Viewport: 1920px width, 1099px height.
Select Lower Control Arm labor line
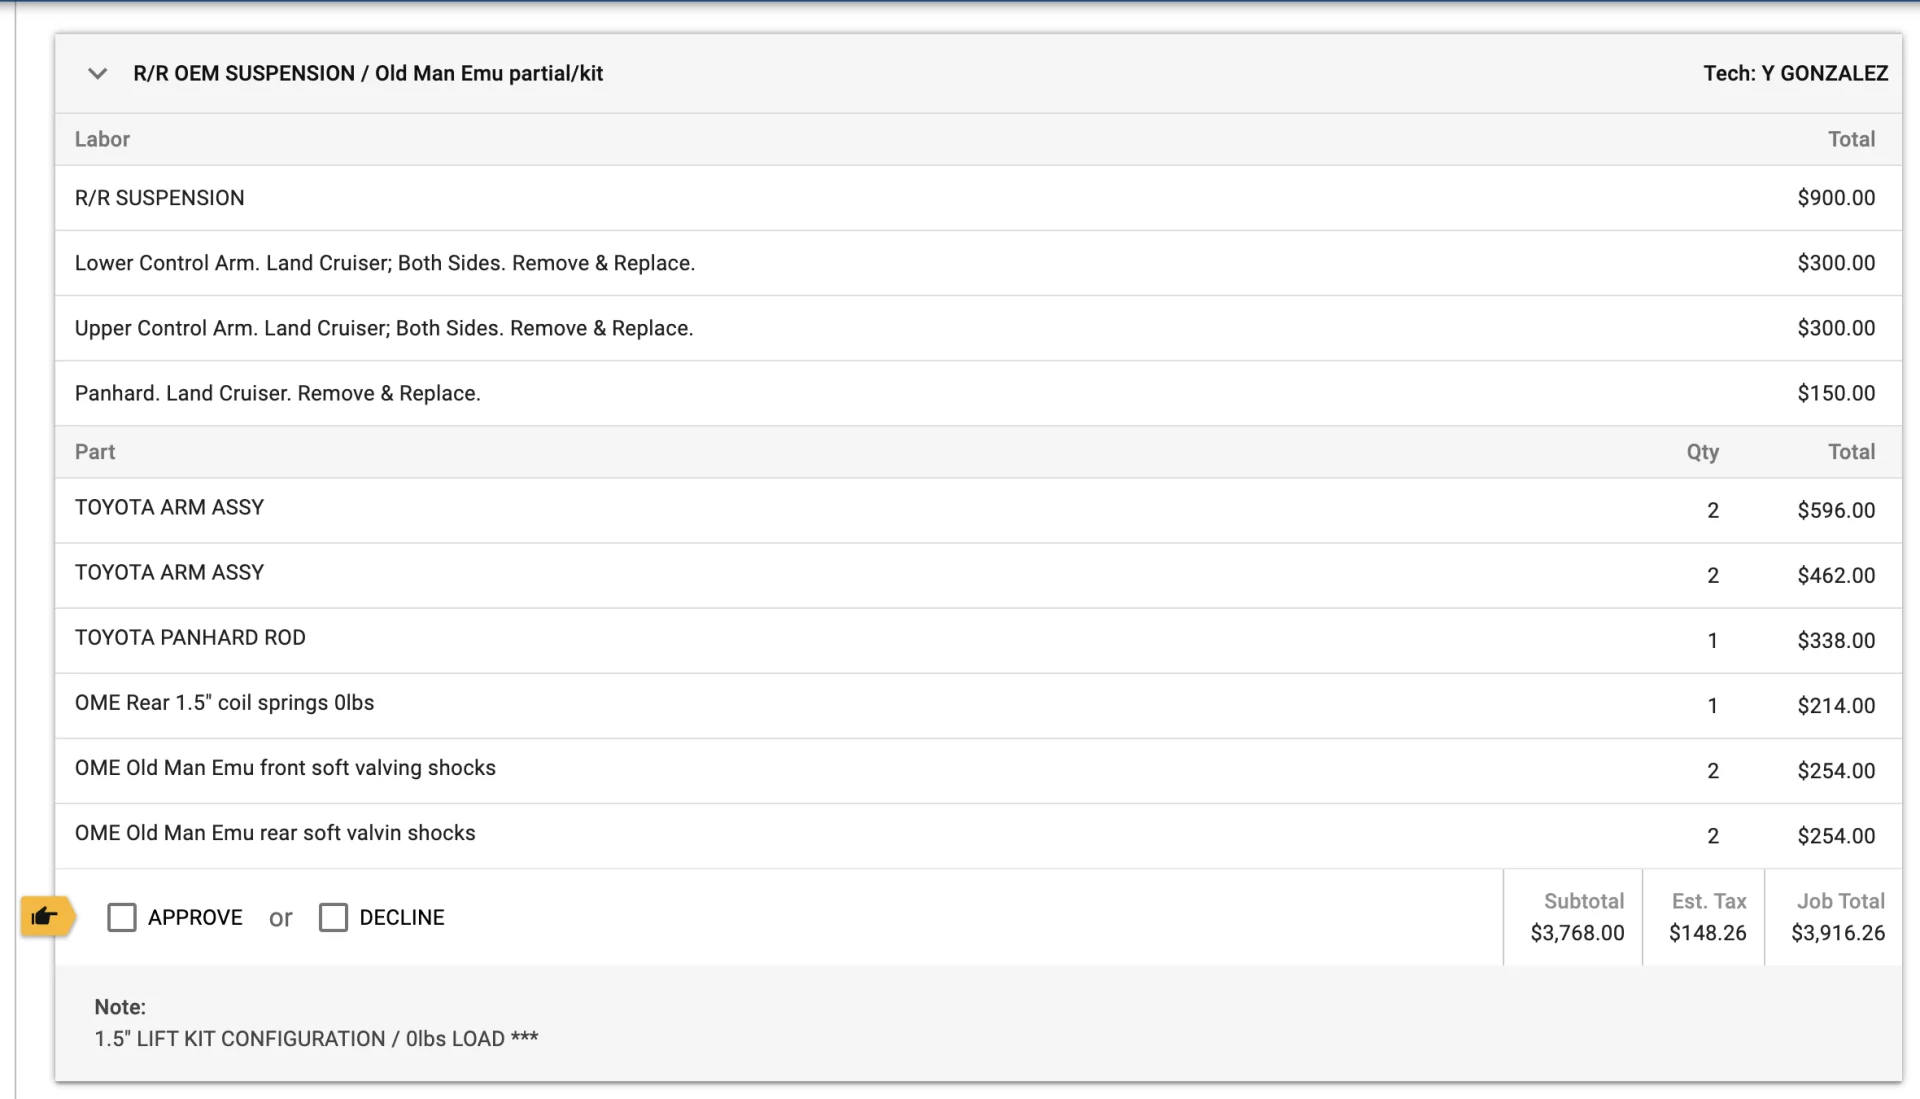[x=384, y=263]
